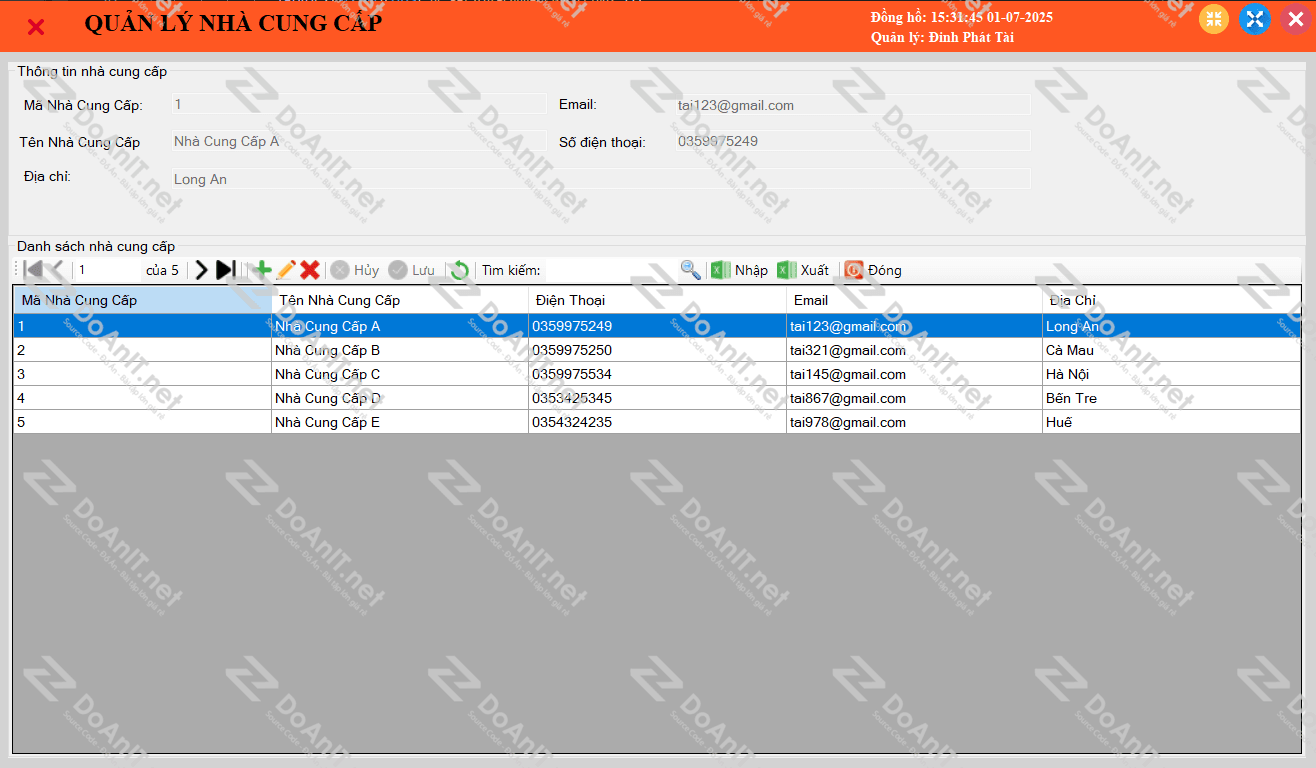
Task: Click phone cell 0353425345
Action: (657, 398)
